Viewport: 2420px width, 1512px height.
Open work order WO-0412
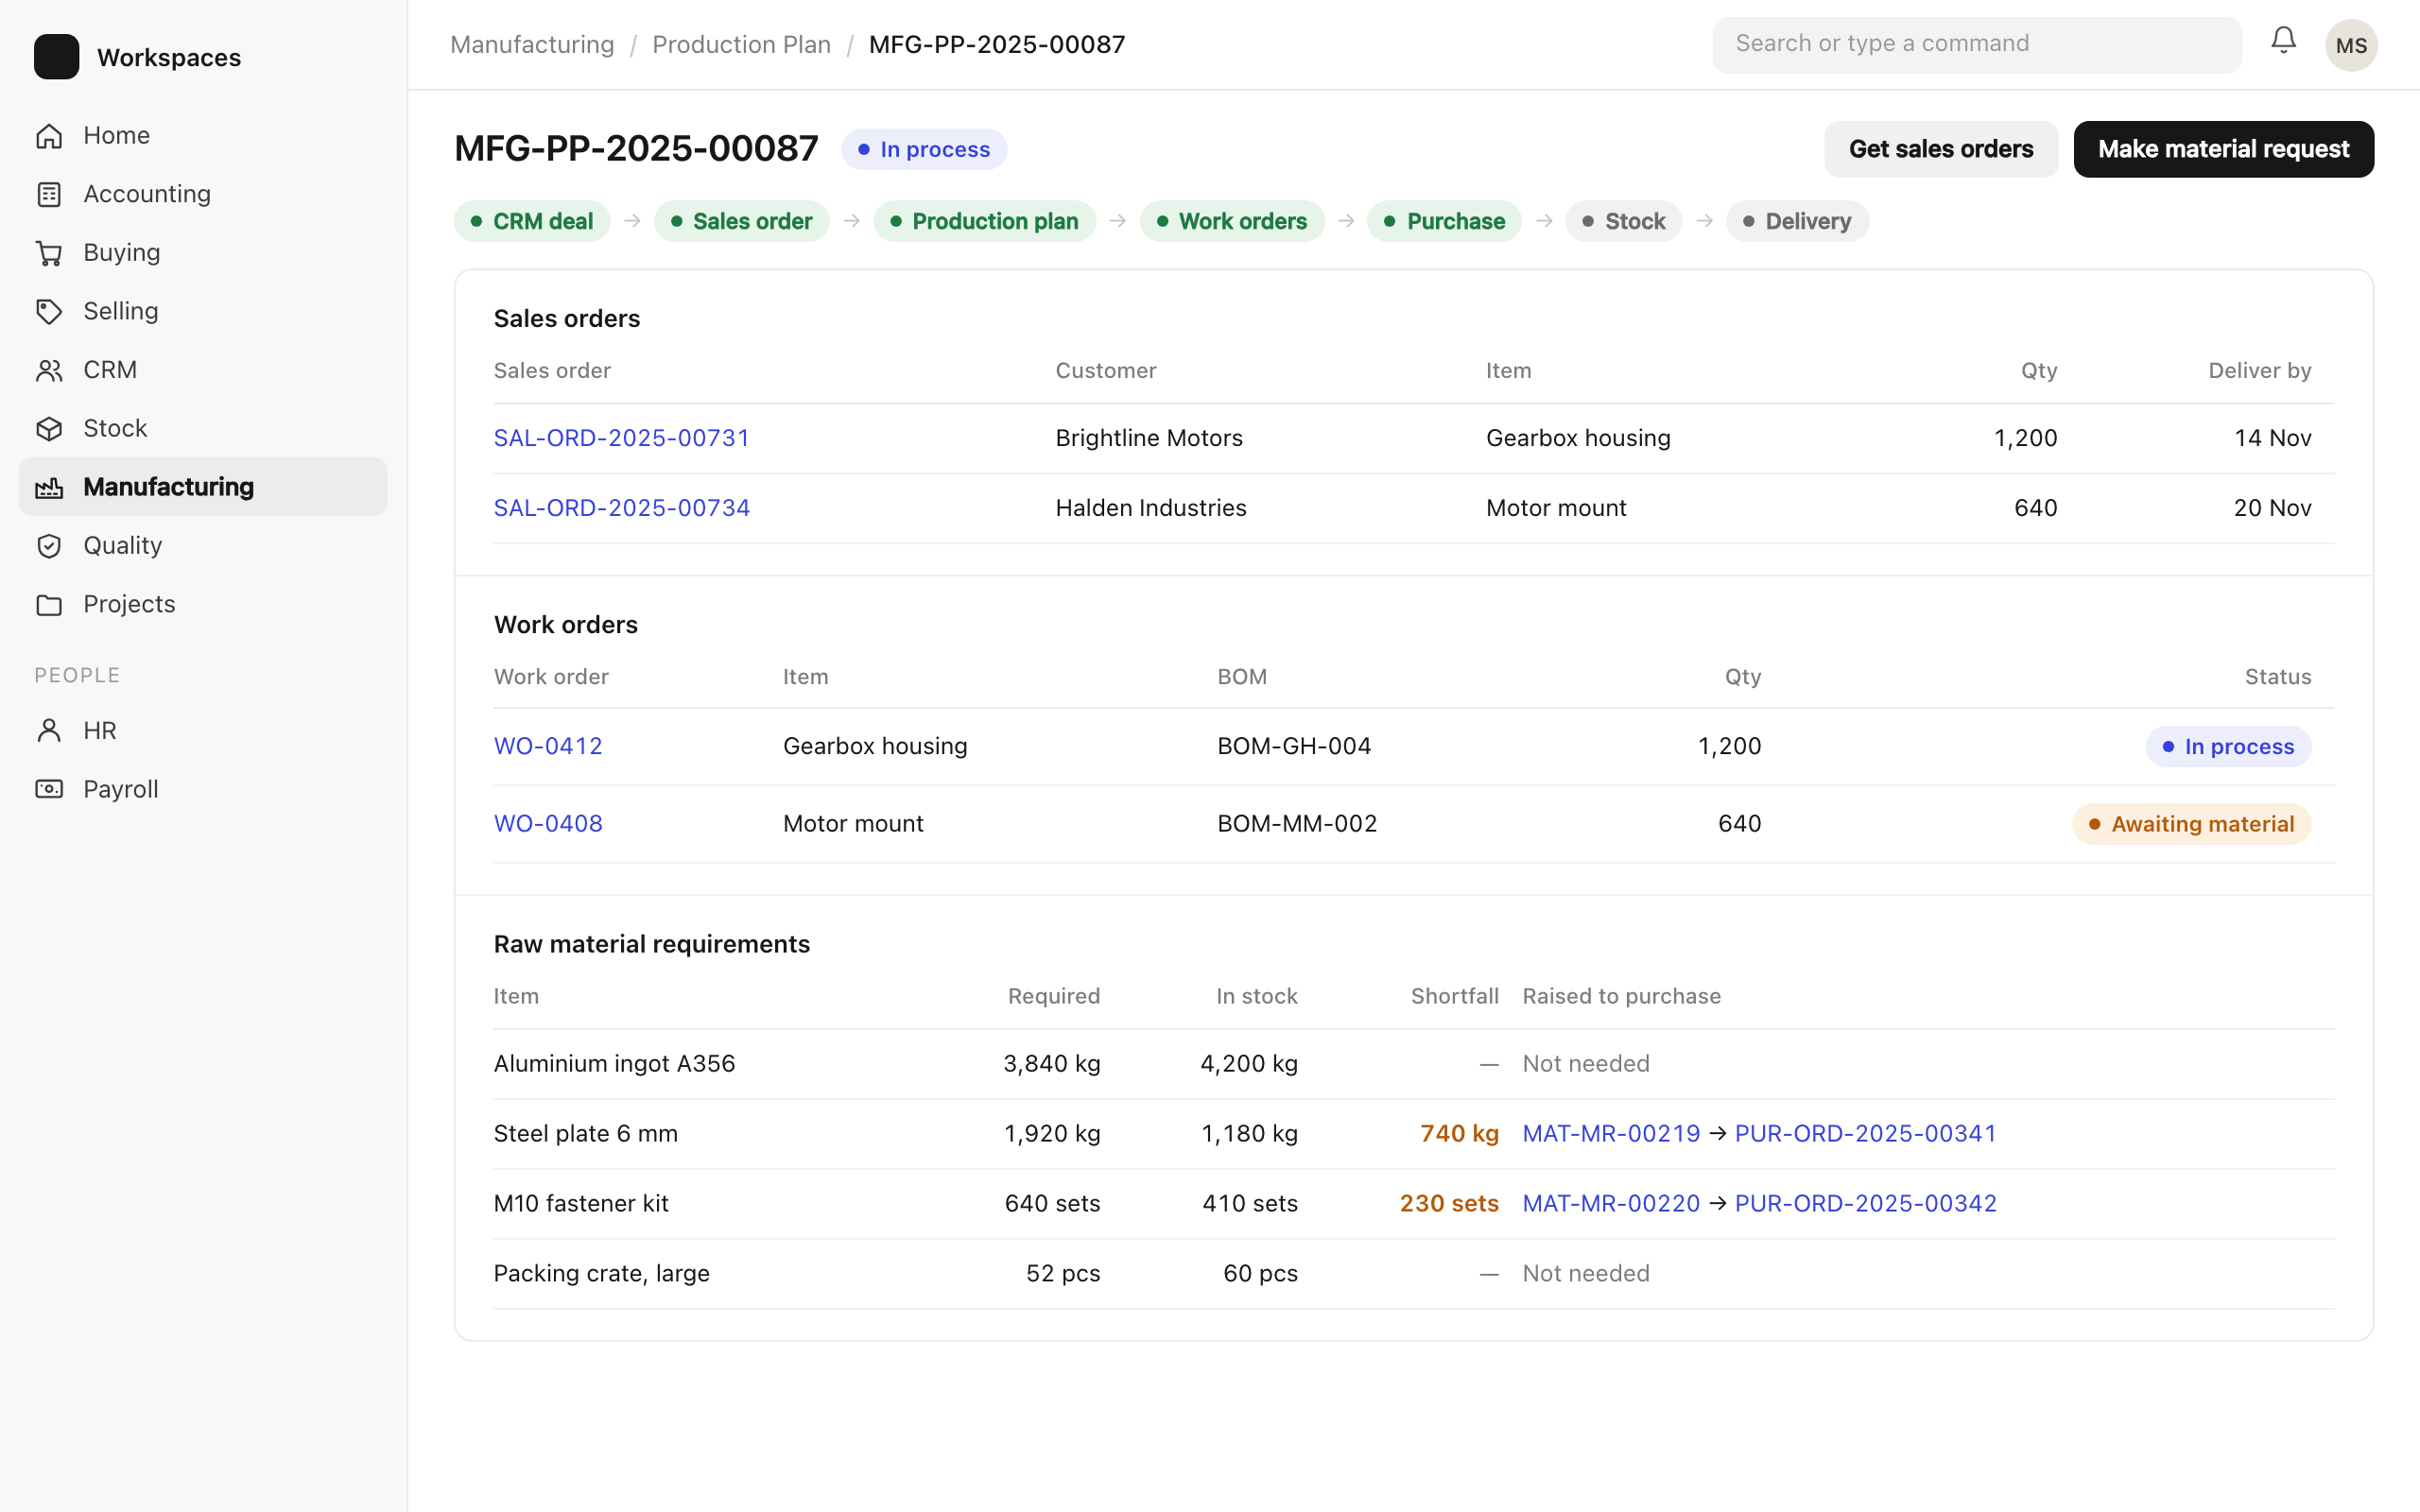click(x=548, y=746)
